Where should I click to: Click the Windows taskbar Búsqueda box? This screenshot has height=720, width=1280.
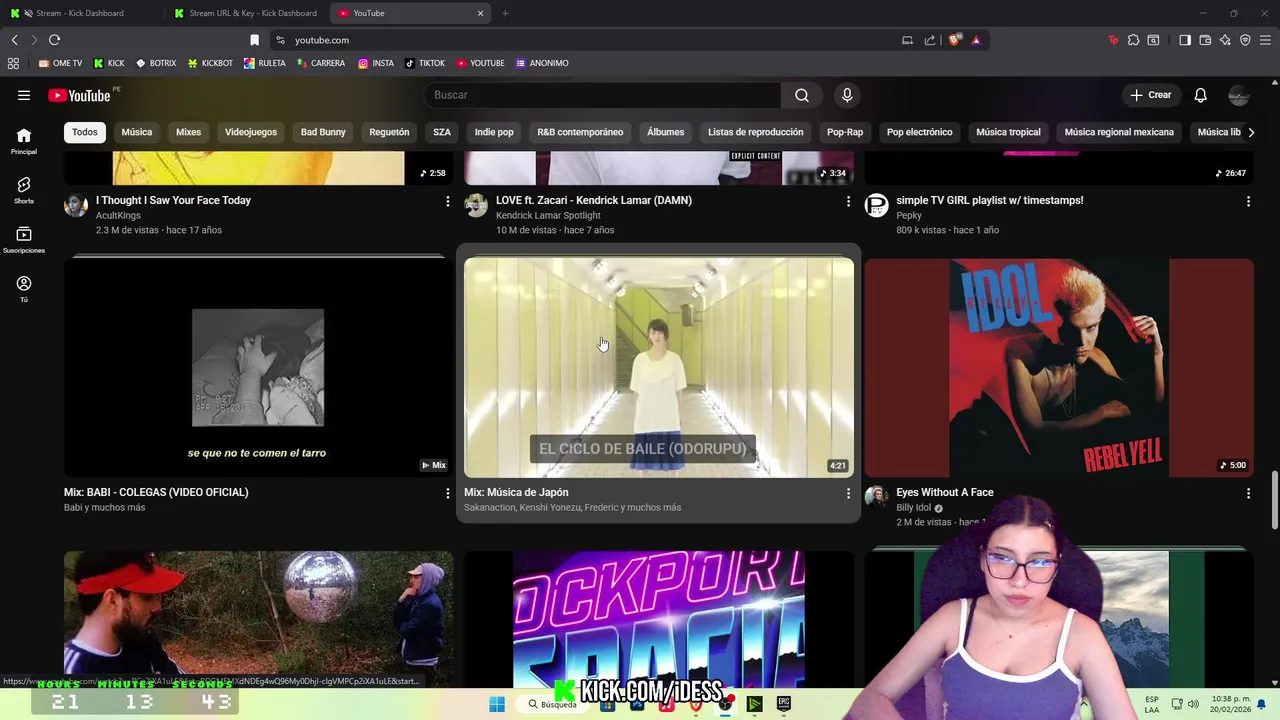[553, 704]
